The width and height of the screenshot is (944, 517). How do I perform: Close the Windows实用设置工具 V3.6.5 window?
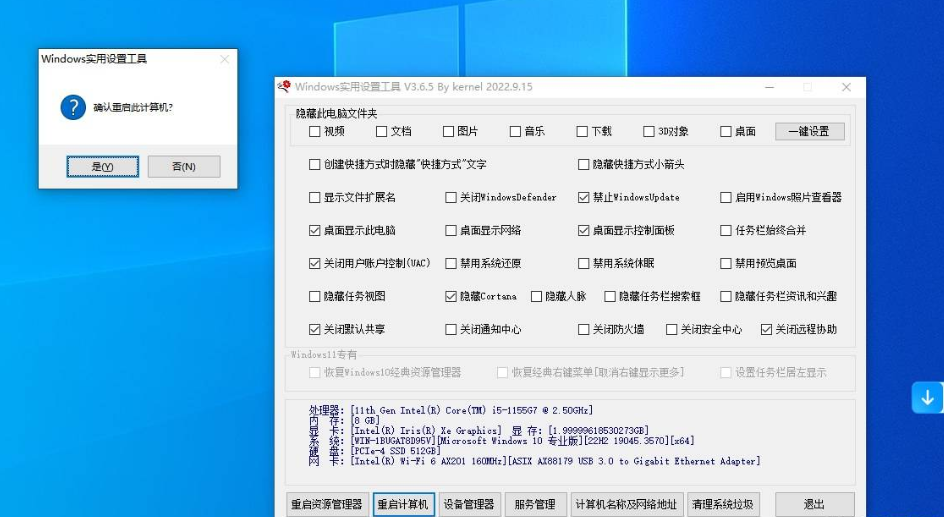click(x=846, y=87)
